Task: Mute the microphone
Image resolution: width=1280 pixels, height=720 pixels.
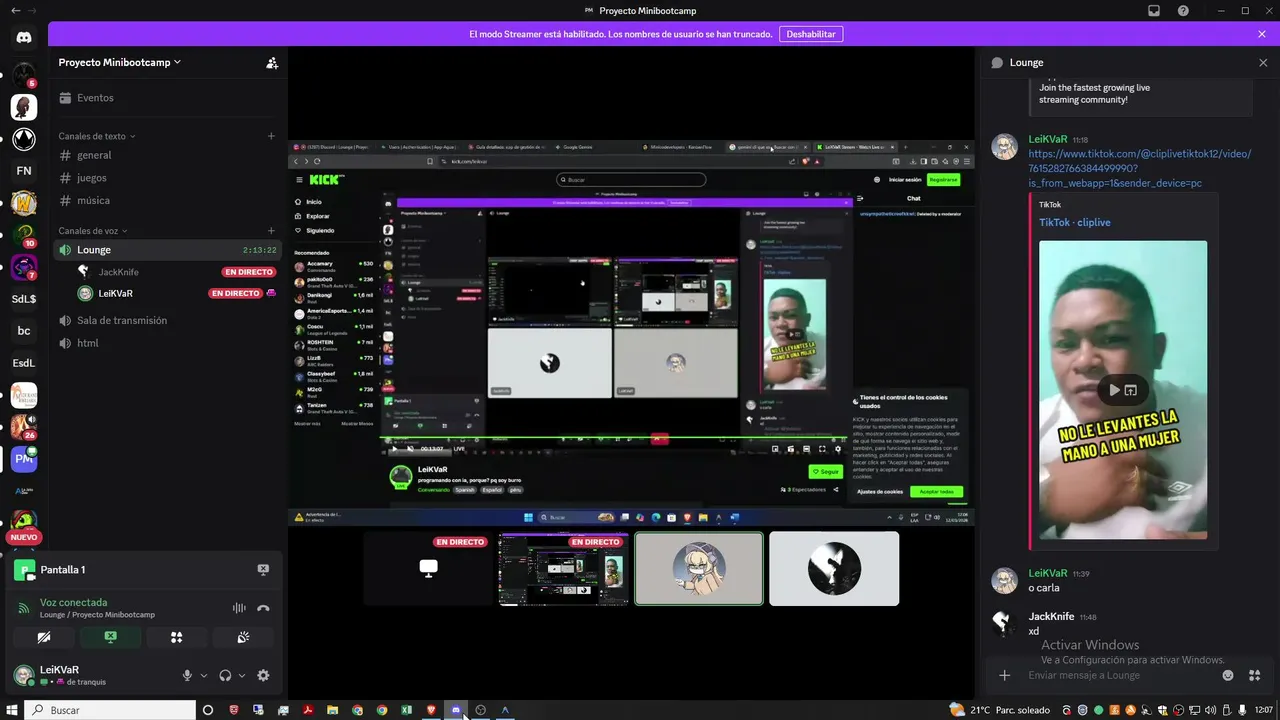Action: (x=187, y=675)
